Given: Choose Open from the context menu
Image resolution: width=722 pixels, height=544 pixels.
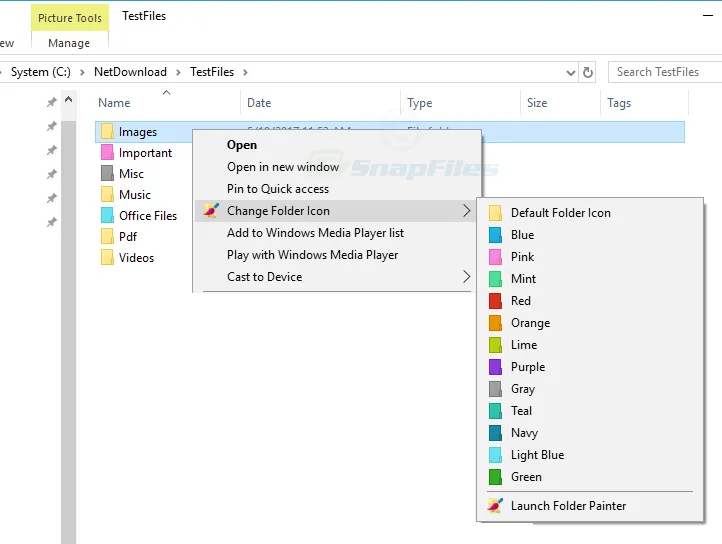Looking at the screenshot, I should tap(338, 145).
